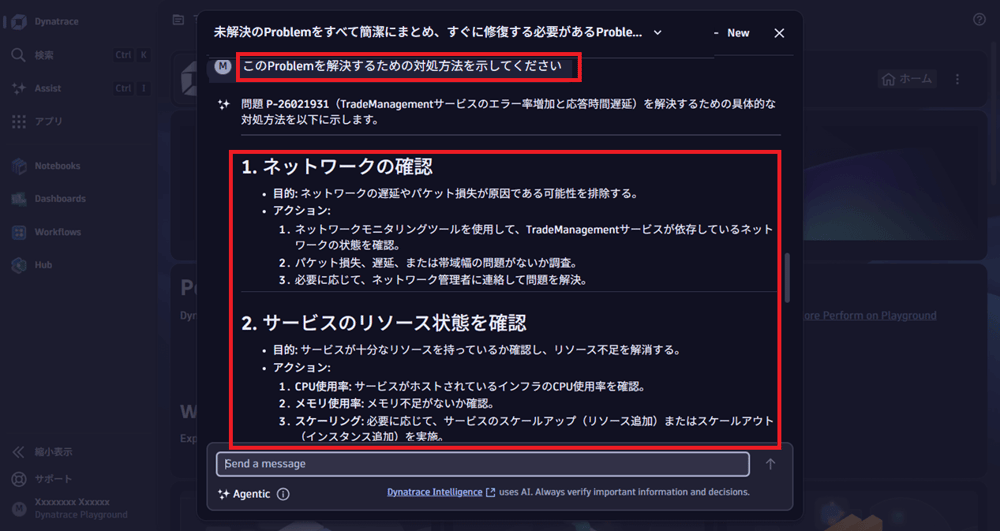Click the Send a message input field
The width and height of the screenshot is (1000, 531).
483,464
